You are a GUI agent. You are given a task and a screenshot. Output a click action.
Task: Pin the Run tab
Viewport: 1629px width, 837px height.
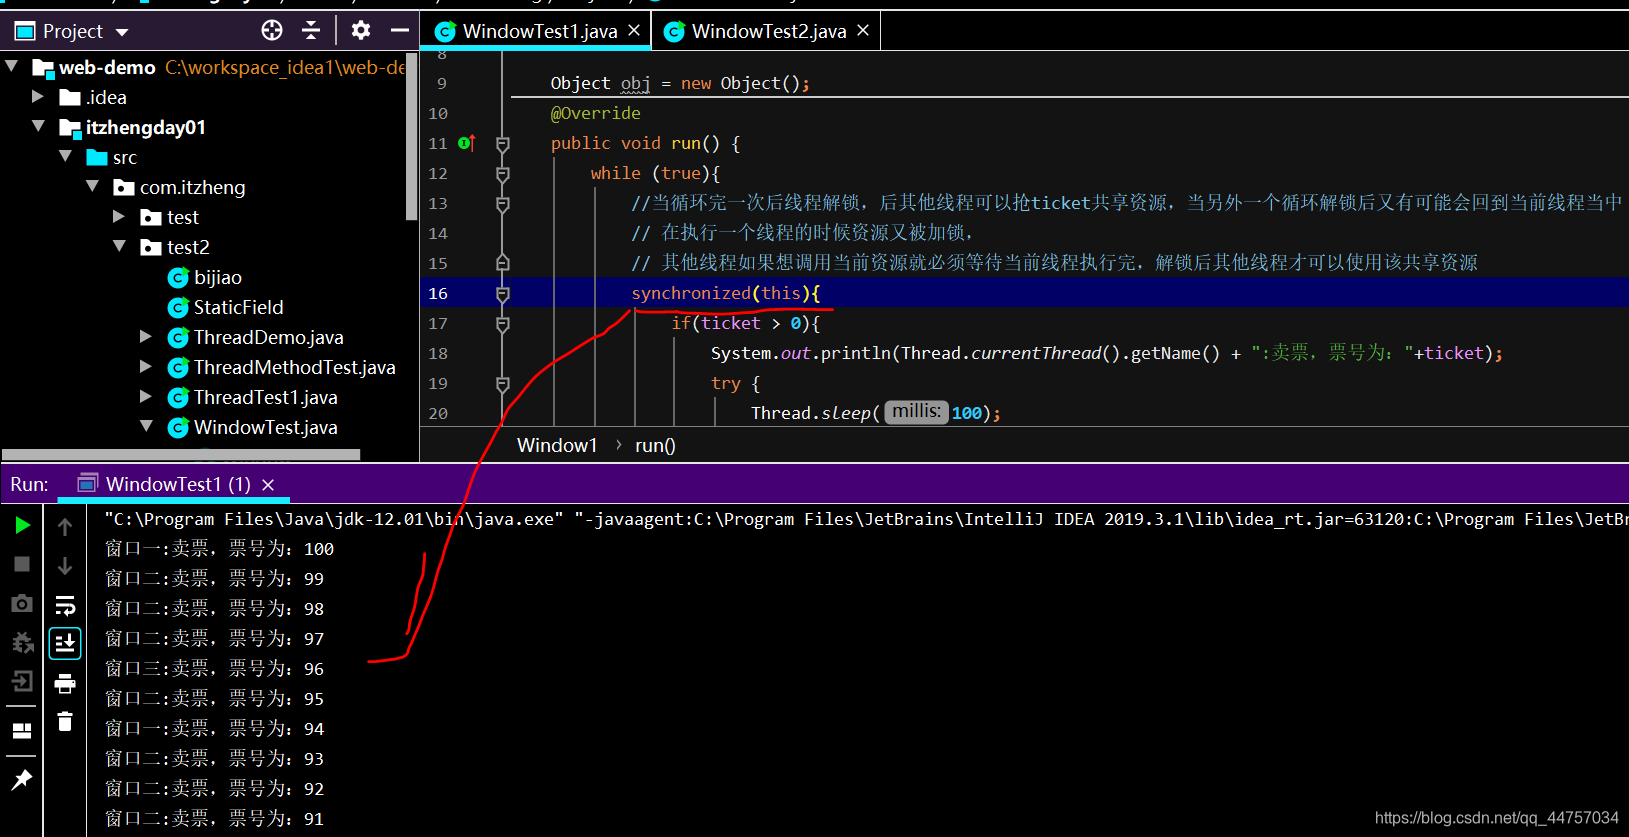point(22,780)
